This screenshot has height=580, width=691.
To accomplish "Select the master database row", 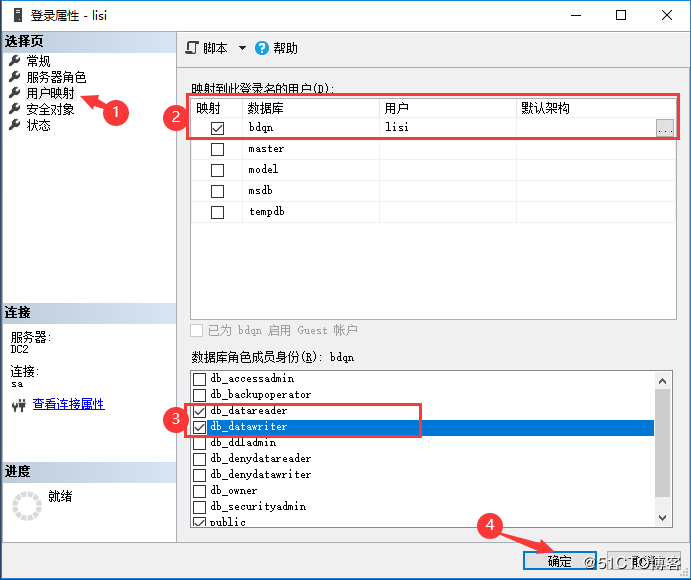I will [x=434, y=149].
